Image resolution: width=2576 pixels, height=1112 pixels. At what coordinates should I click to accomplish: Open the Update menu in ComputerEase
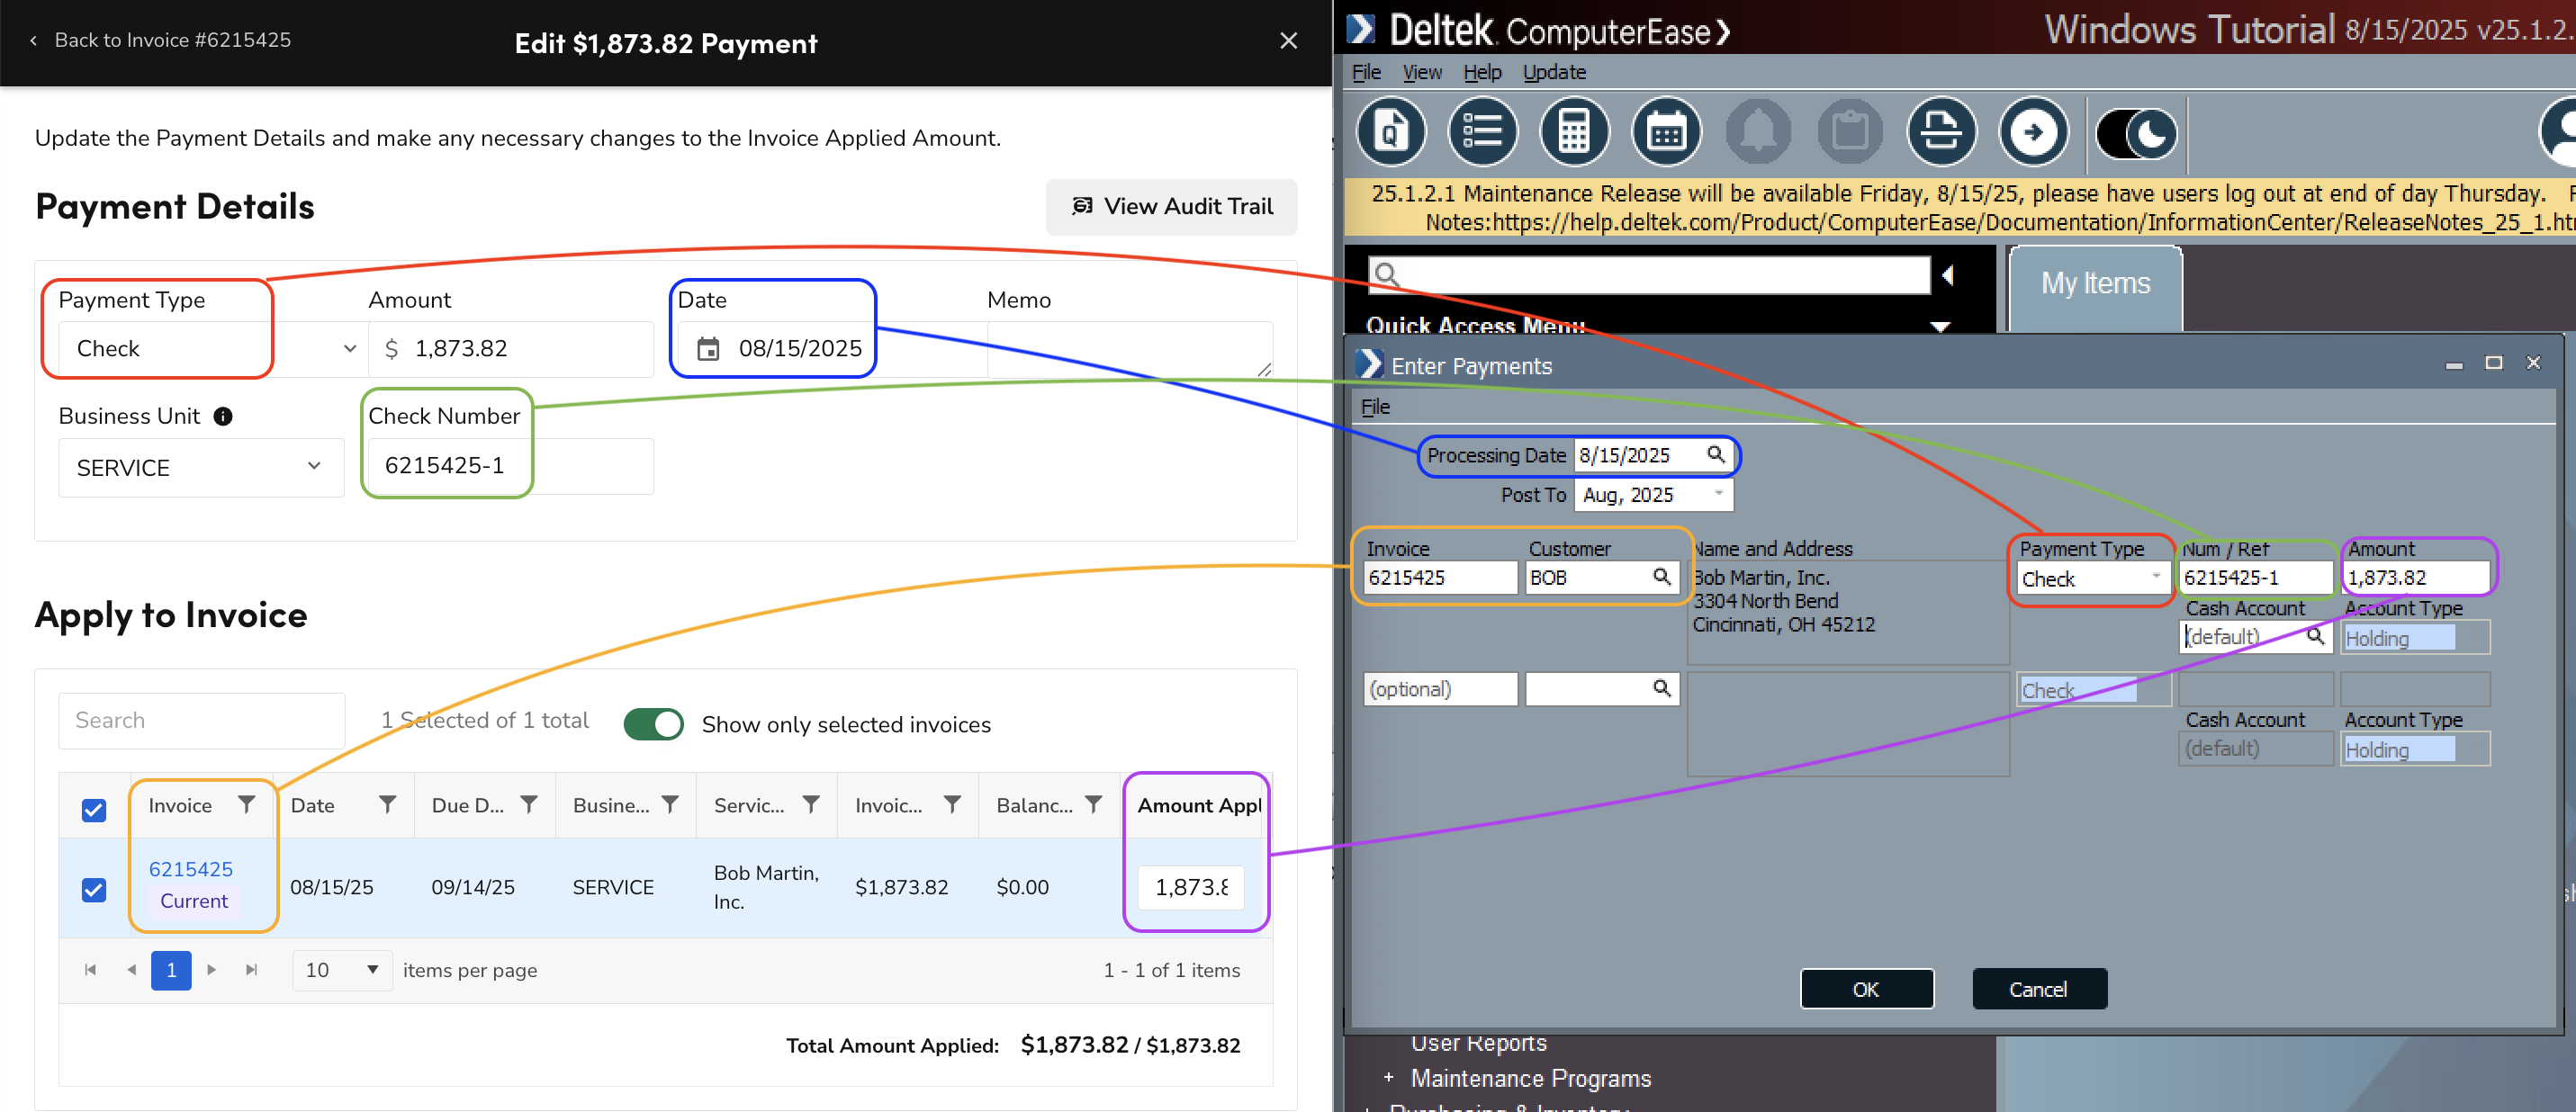1554,72
